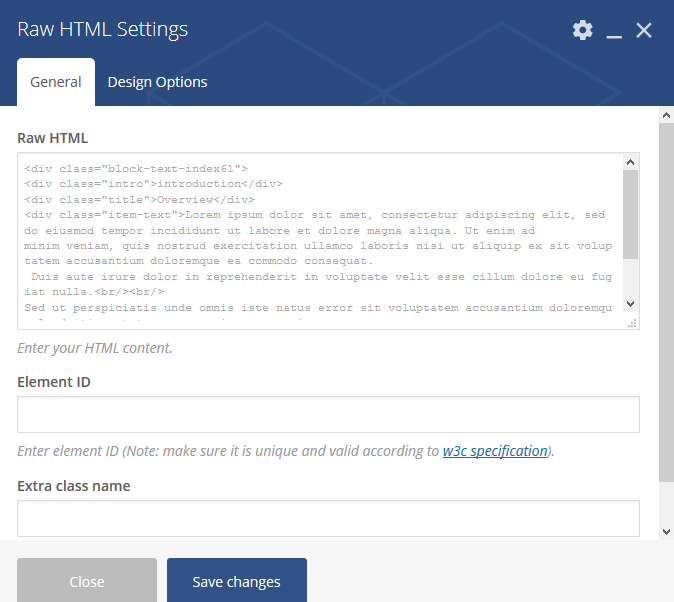Switch to the General tab
This screenshot has width=674, height=602.
click(x=56, y=82)
